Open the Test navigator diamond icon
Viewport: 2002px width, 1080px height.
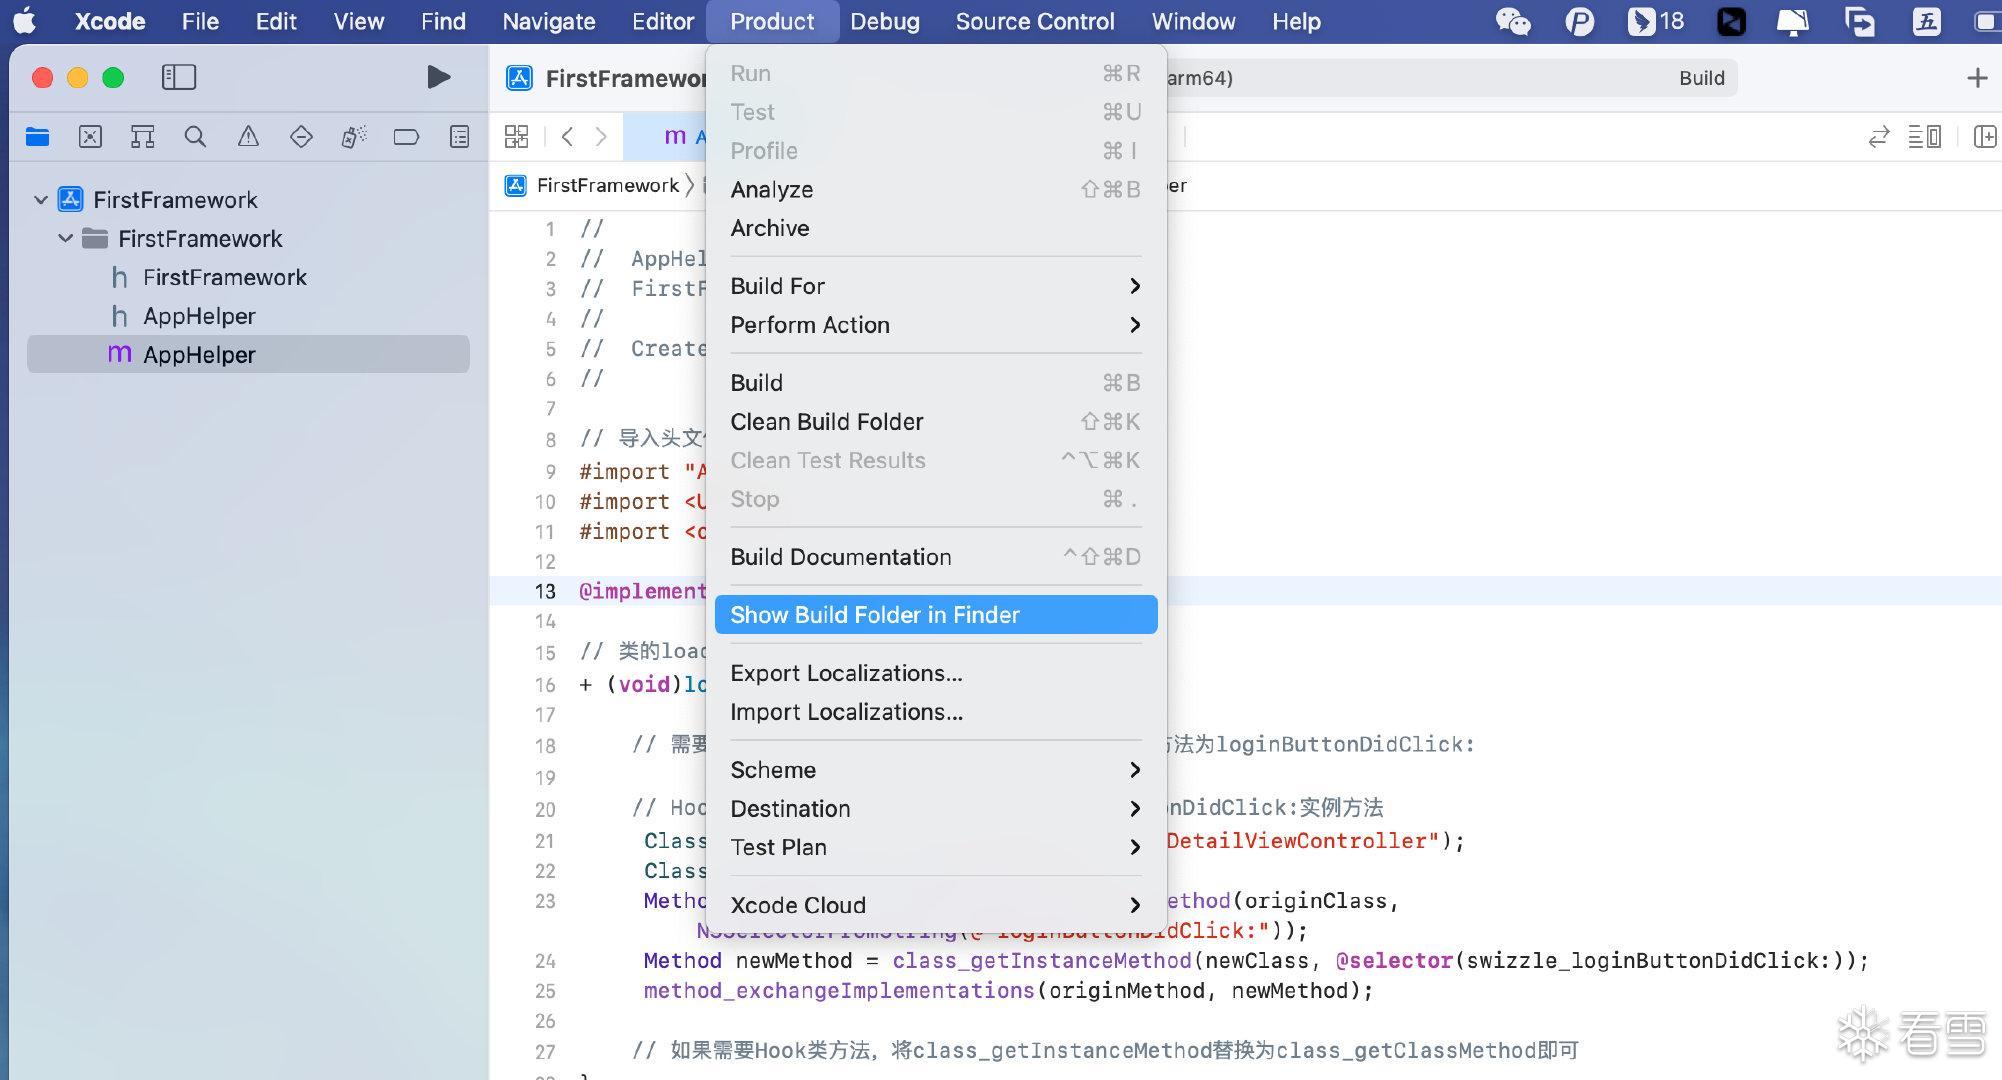click(x=301, y=137)
